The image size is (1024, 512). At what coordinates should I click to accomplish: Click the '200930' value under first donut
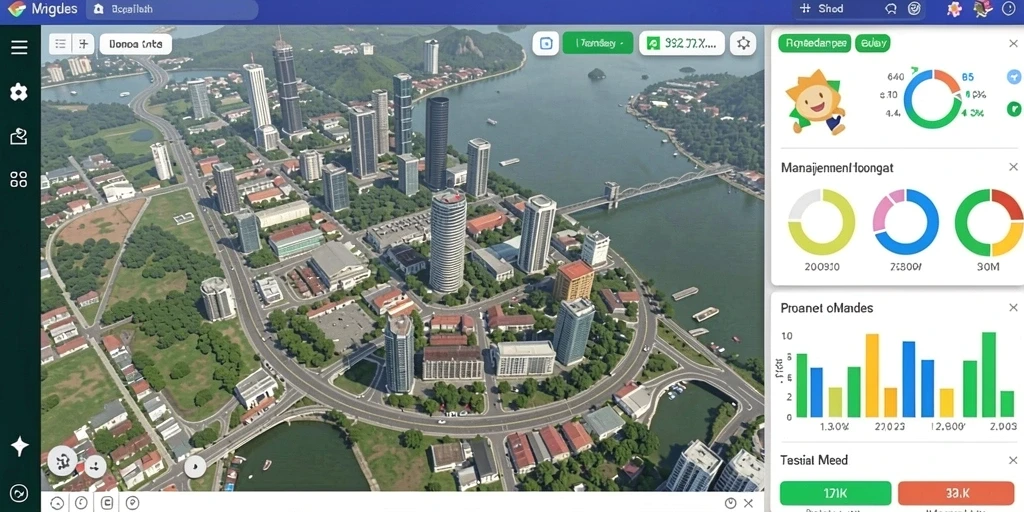pyautogui.click(x=822, y=267)
